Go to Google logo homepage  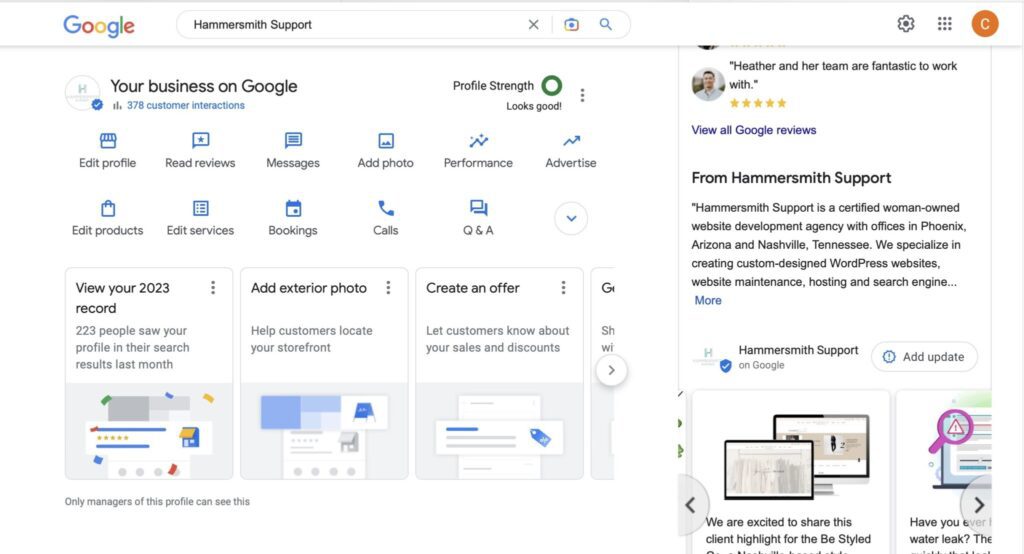click(99, 25)
